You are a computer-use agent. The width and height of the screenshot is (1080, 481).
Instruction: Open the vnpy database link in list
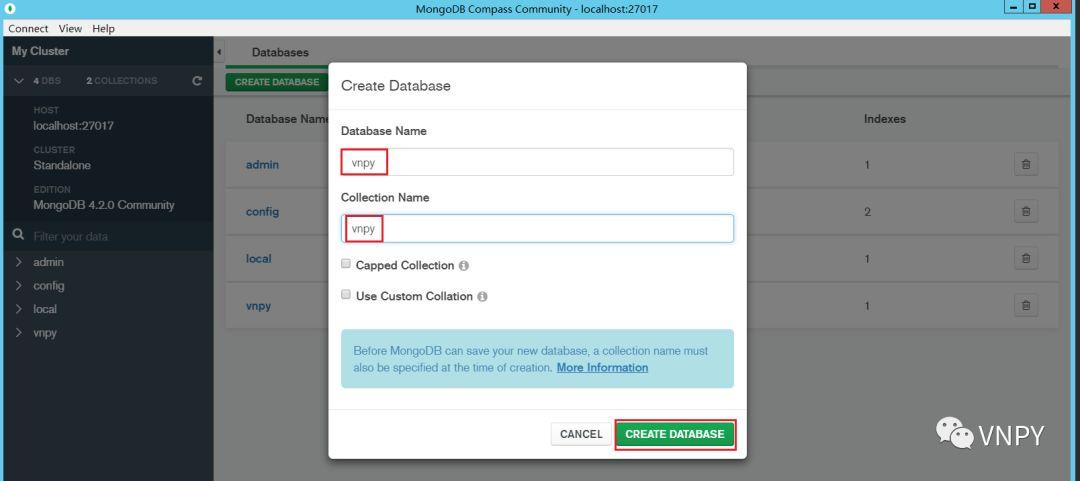258,305
